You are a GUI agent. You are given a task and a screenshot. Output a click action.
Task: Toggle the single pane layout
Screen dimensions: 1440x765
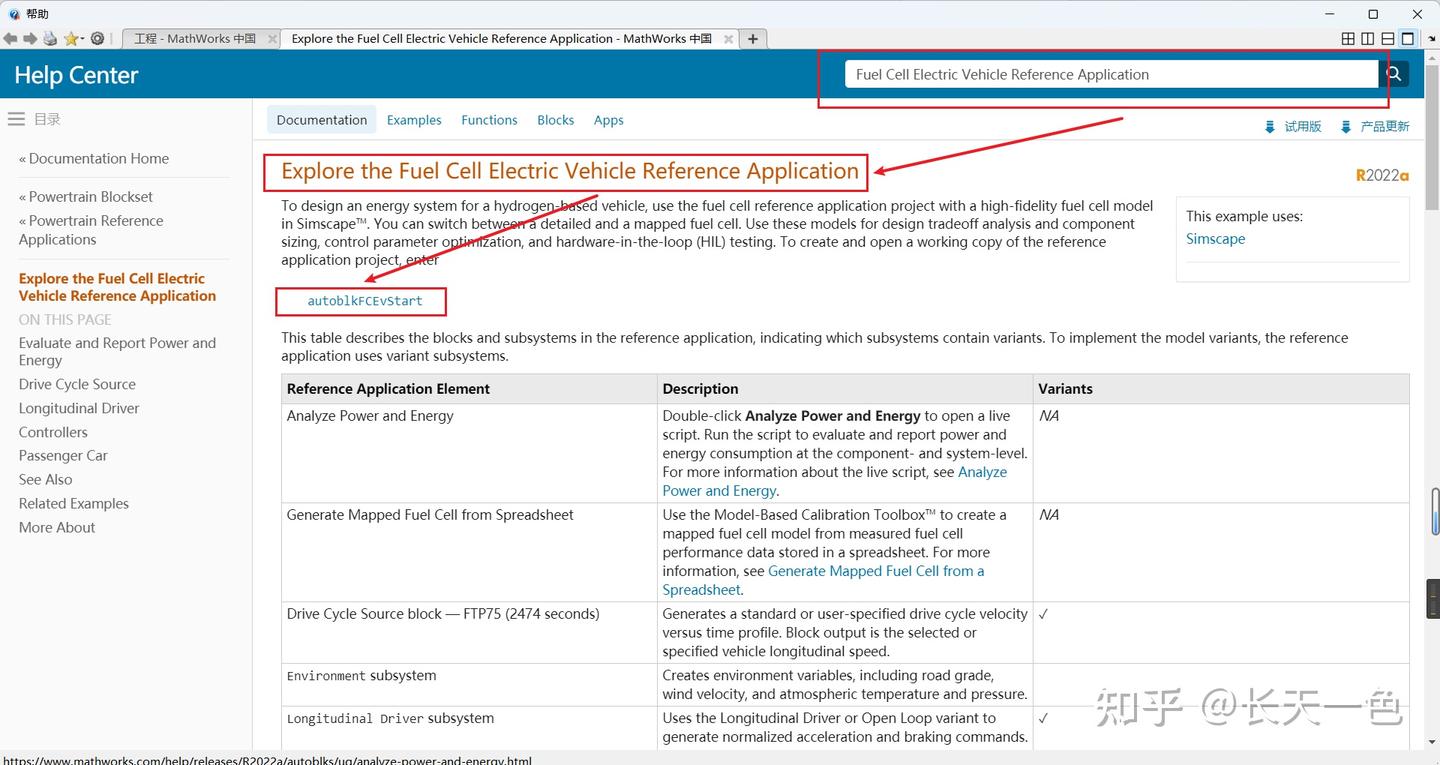1408,37
